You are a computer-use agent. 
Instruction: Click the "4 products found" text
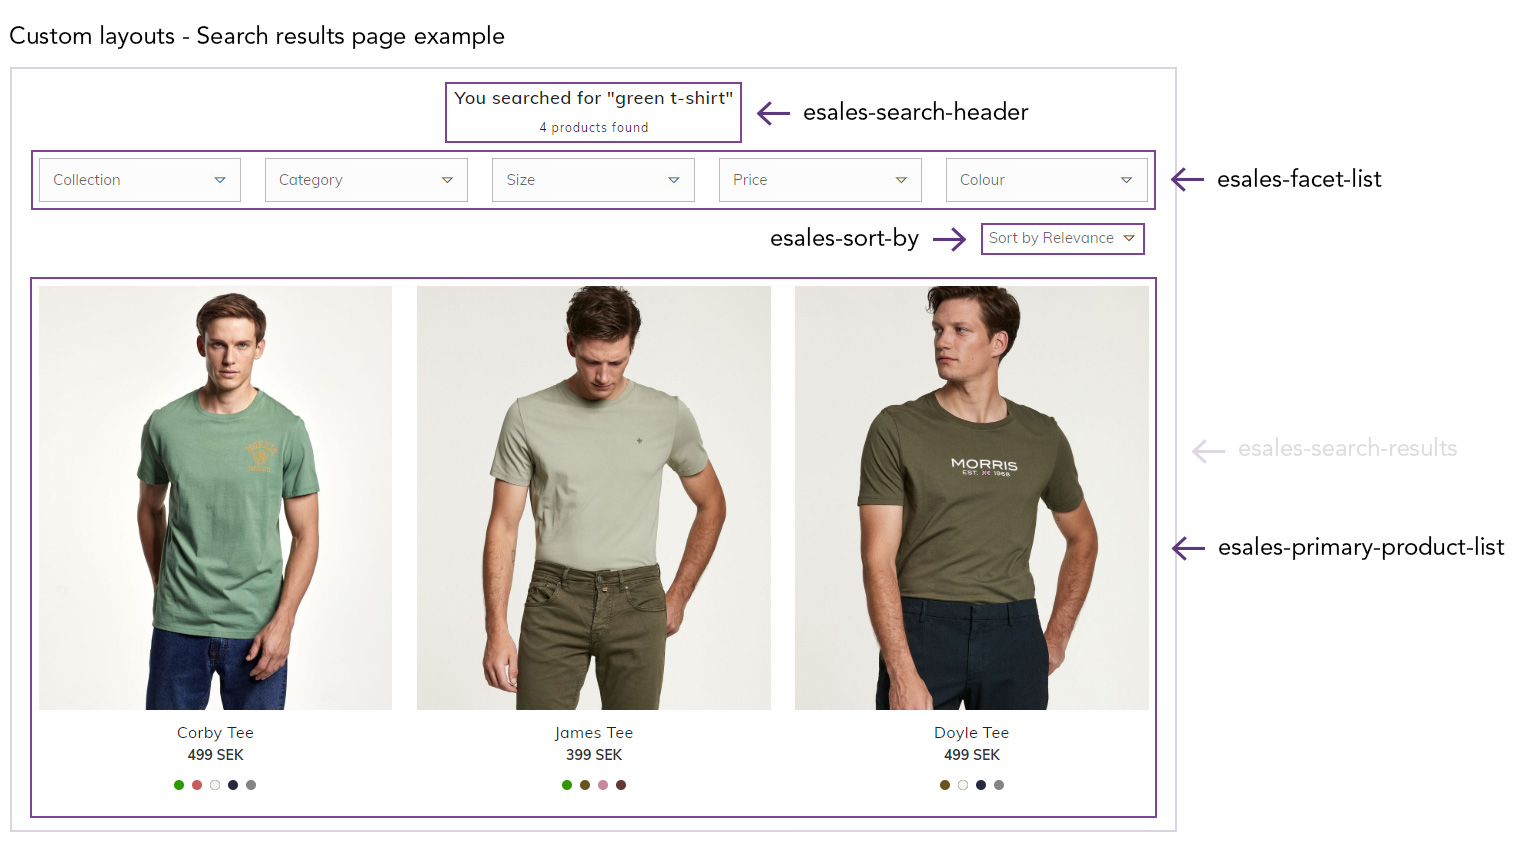point(594,128)
